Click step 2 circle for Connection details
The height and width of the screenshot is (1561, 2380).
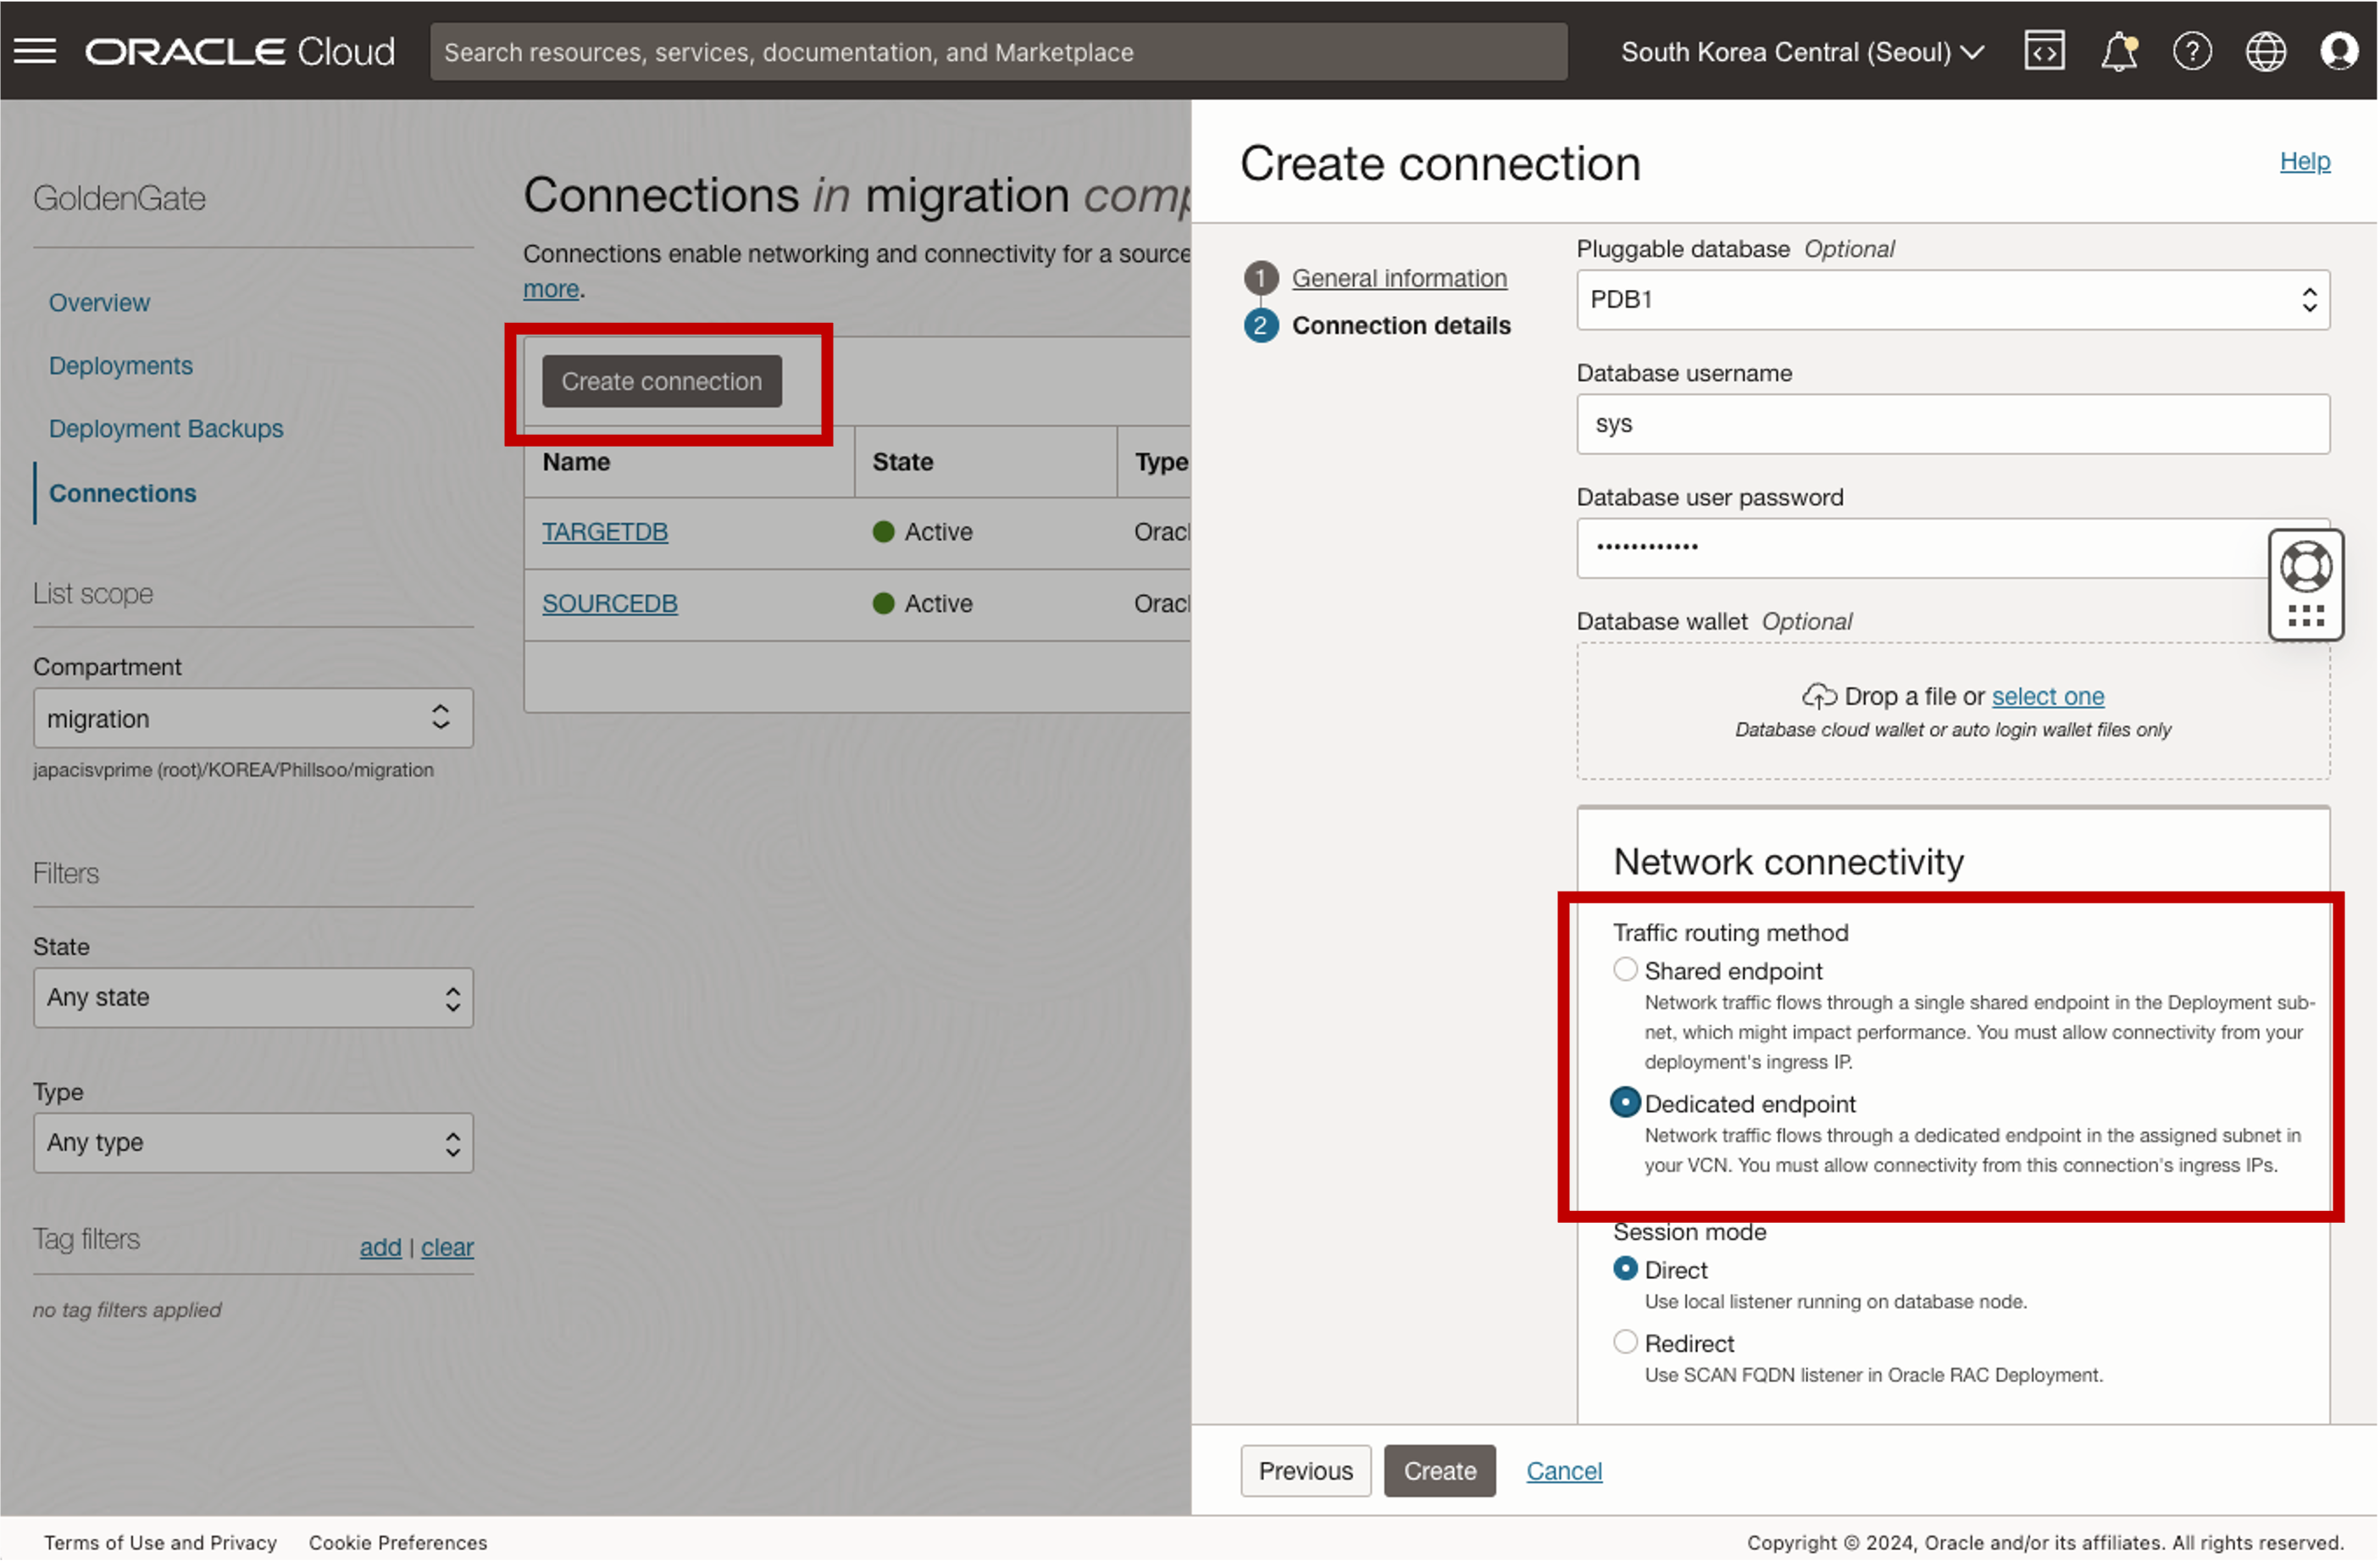tap(1261, 326)
